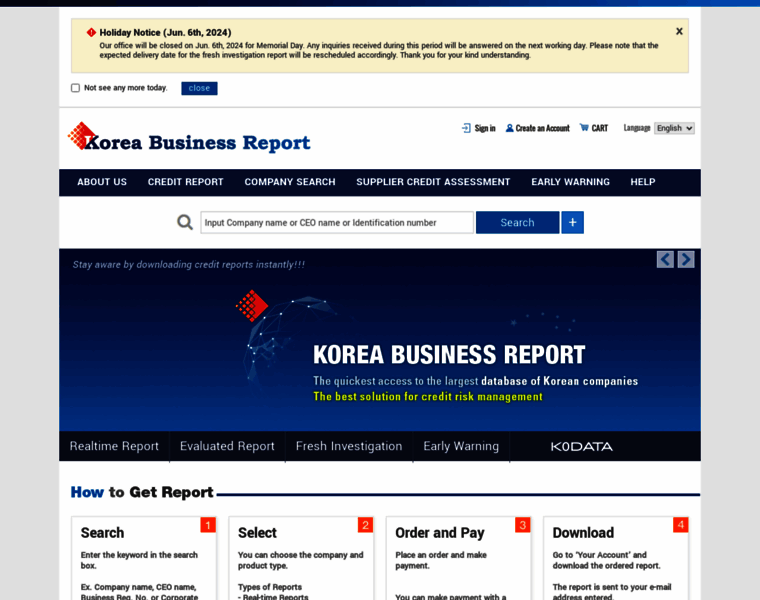Viewport: 760px width, 600px height.
Task: Select the Fresh Investigation tab
Action: click(x=349, y=446)
